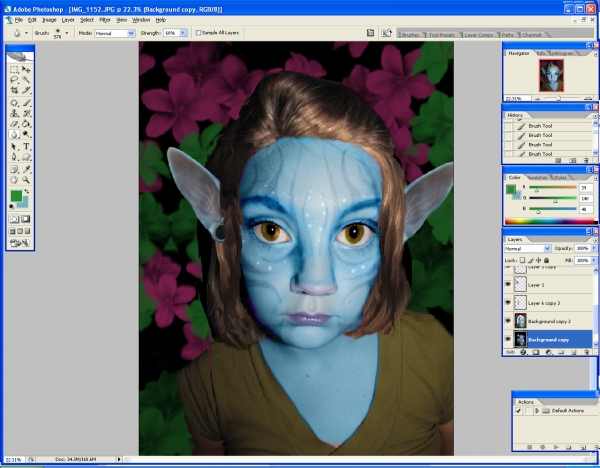The height and width of the screenshot is (468, 600).
Task: Swap foreground and background colors
Action: pyautogui.click(x=26, y=191)
